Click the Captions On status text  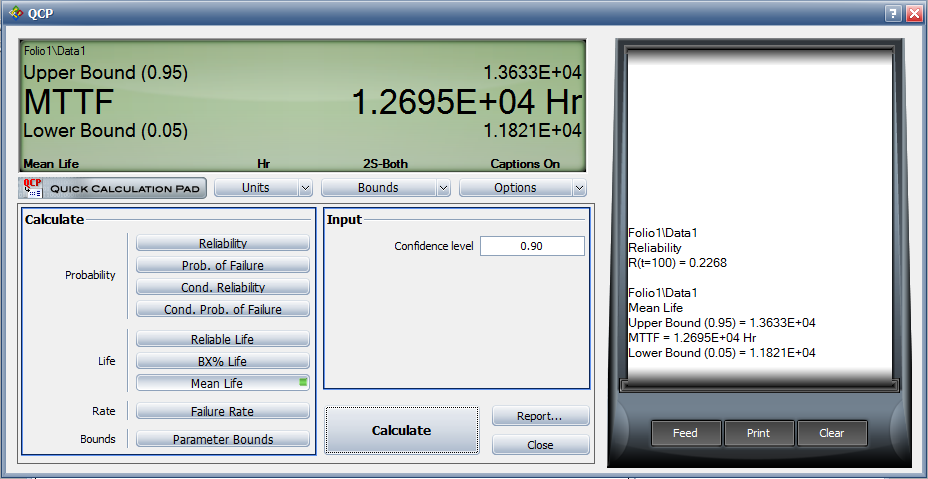pos(526,164)
